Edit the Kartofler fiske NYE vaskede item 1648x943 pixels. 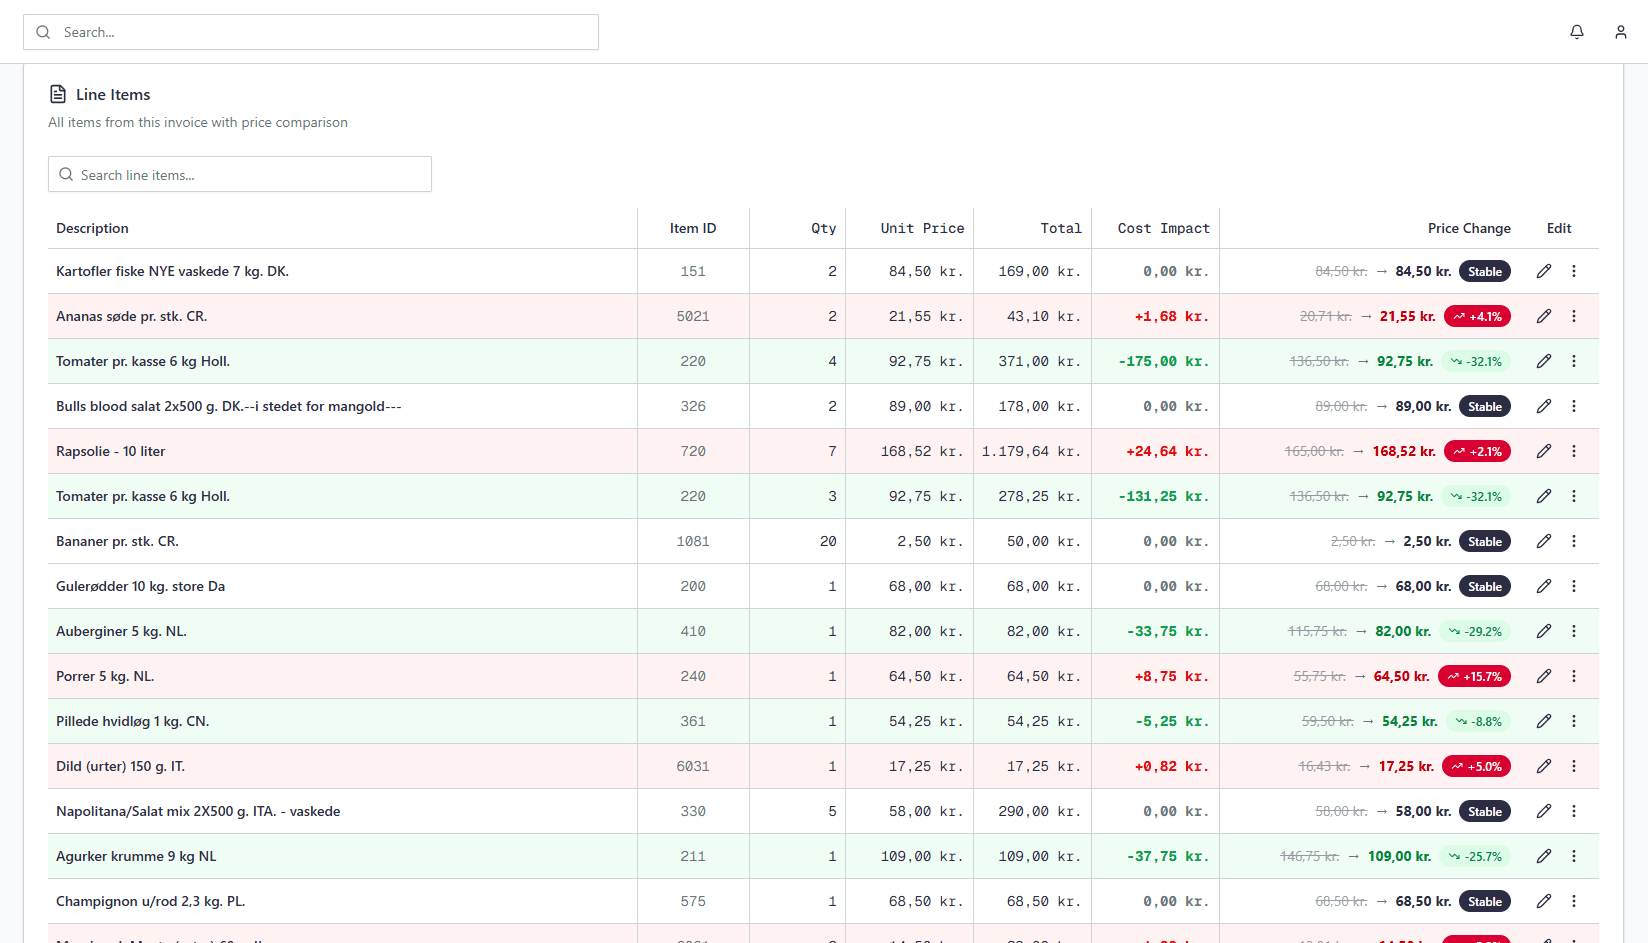pyautogui.click(x=1543, y=271)
